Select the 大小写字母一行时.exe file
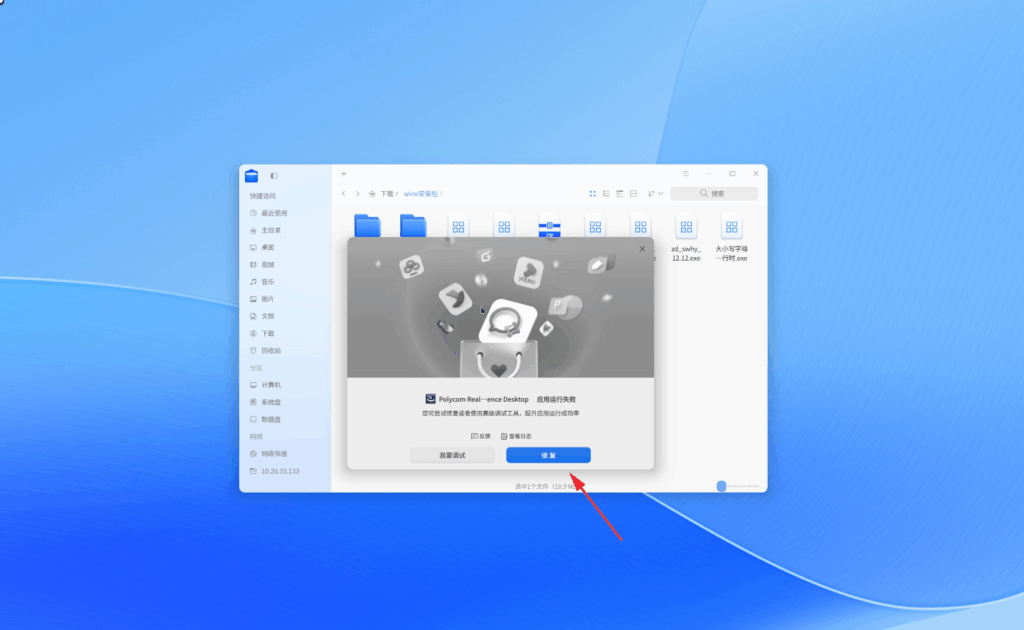The height and width of the screenshot is (630, 1024). tap(731, 238)
